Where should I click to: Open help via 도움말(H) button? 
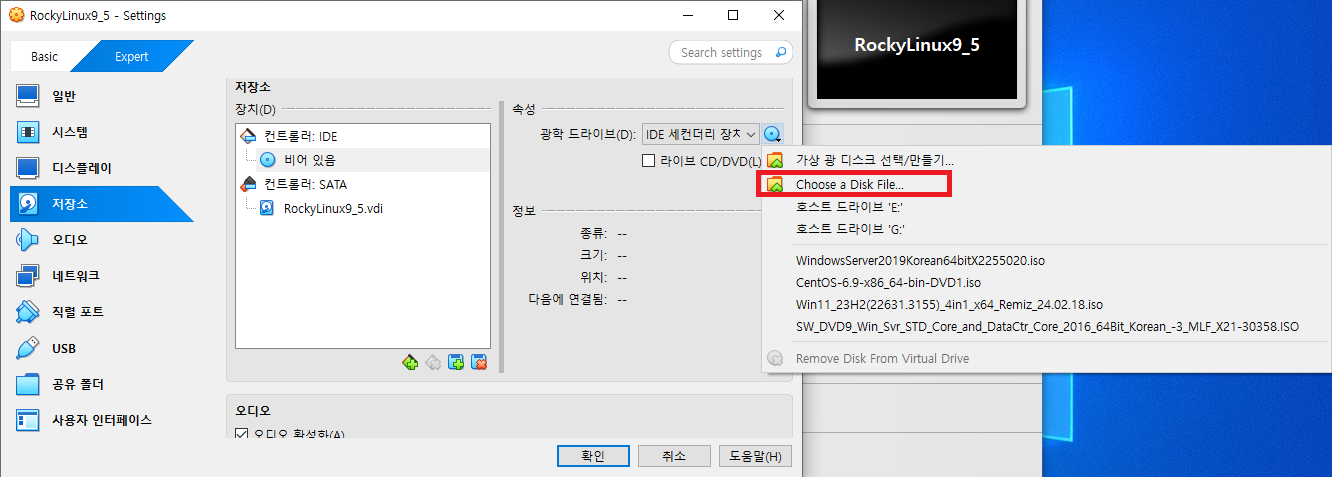755,456
